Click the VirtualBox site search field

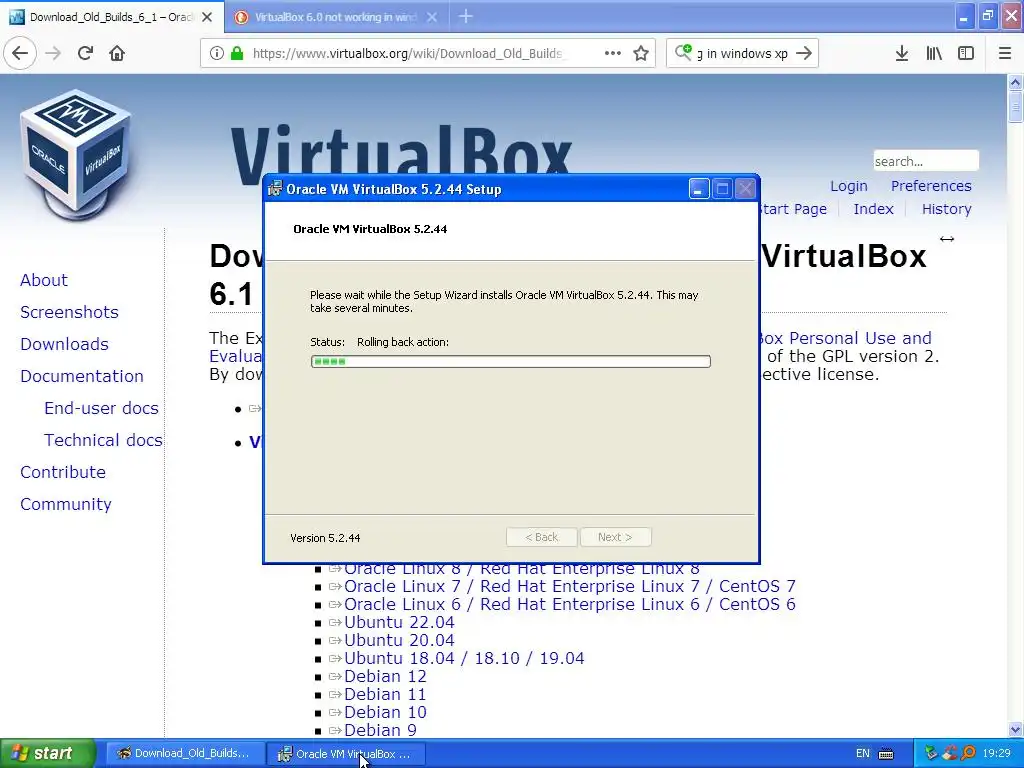926,161
